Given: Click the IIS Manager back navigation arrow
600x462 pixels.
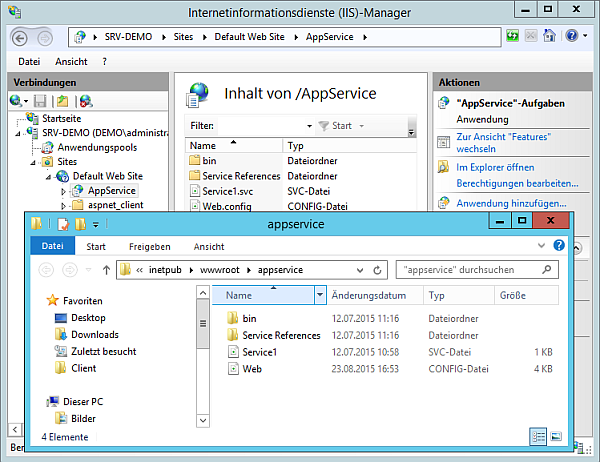Looking at the screenshot, I should click(21, 37).
